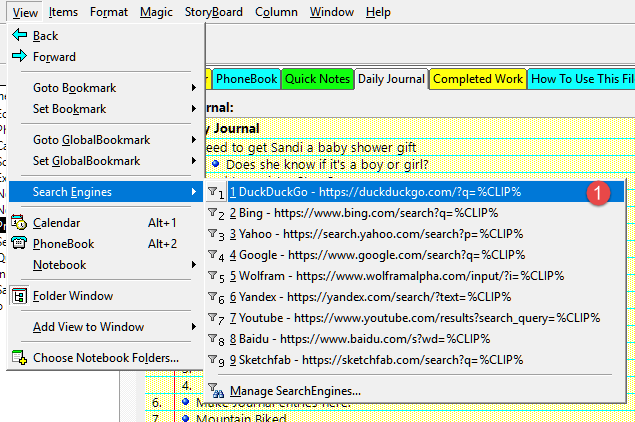
Task: Click the Manage SearchEngines binoculars icon
Action: pyautogui.click(x=216, y=391)
